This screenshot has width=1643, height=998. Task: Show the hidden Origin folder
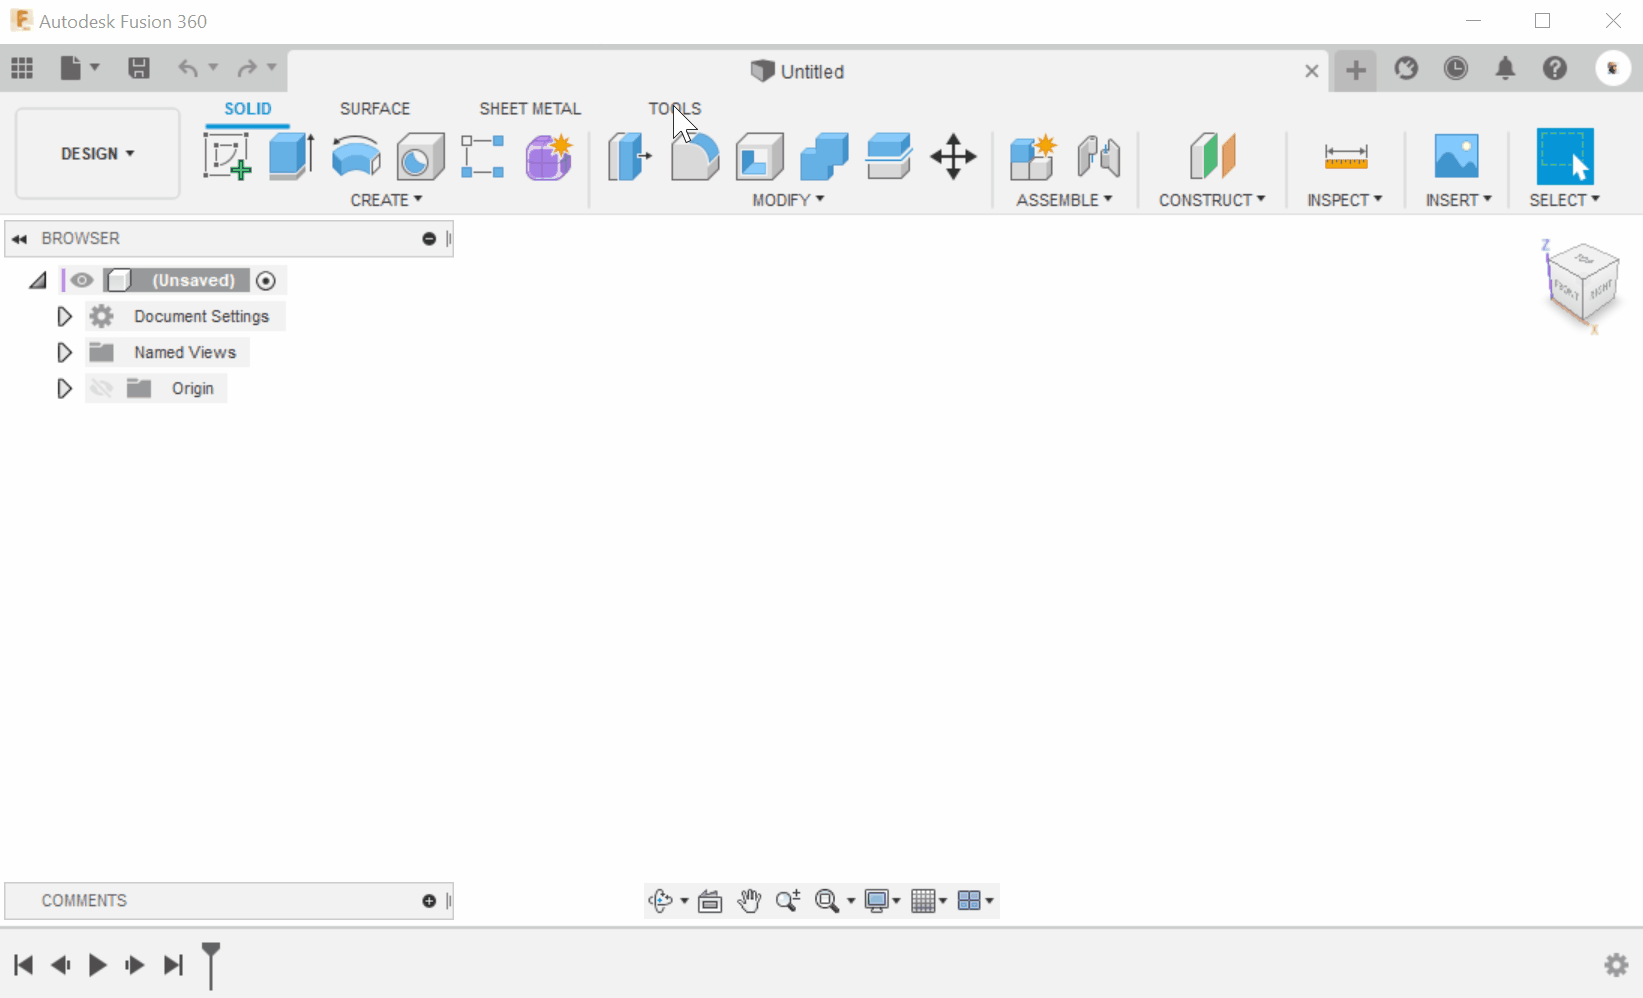click(x=101, y=388)
